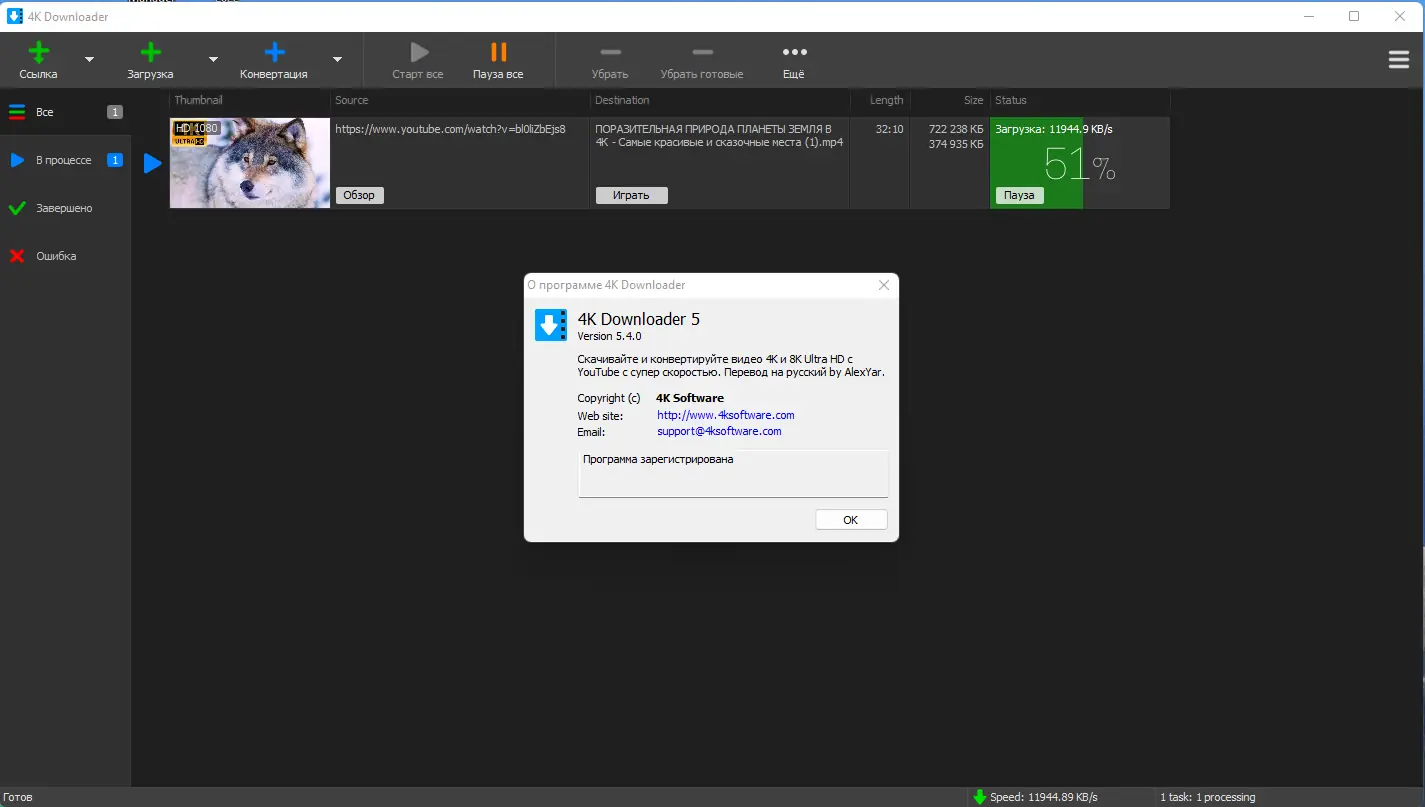Click the Пауза button in Status

[x=1019, y=195]
